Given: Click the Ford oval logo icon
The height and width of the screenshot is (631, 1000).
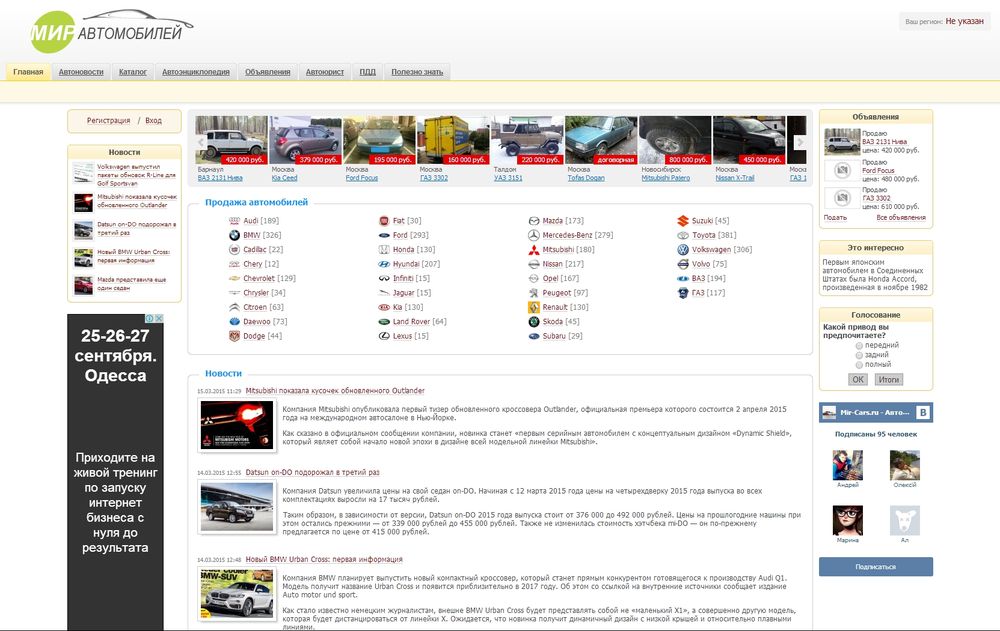Looking at the screenshot, I should pos(384,235).
